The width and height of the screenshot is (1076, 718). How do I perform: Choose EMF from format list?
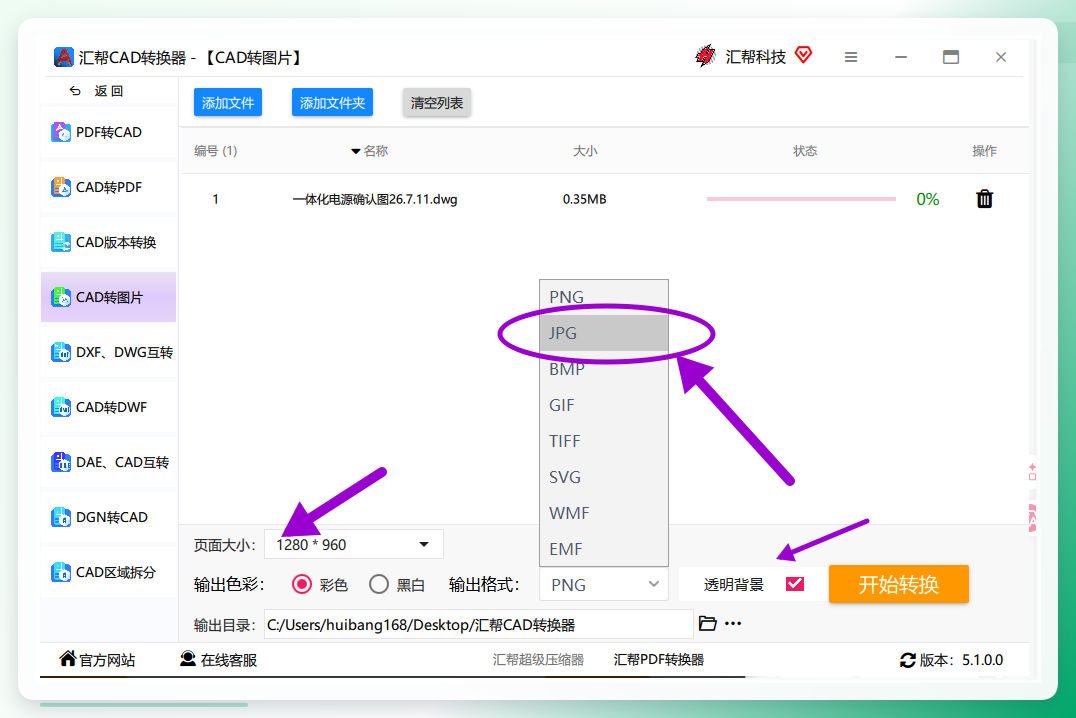click(604, 549)
